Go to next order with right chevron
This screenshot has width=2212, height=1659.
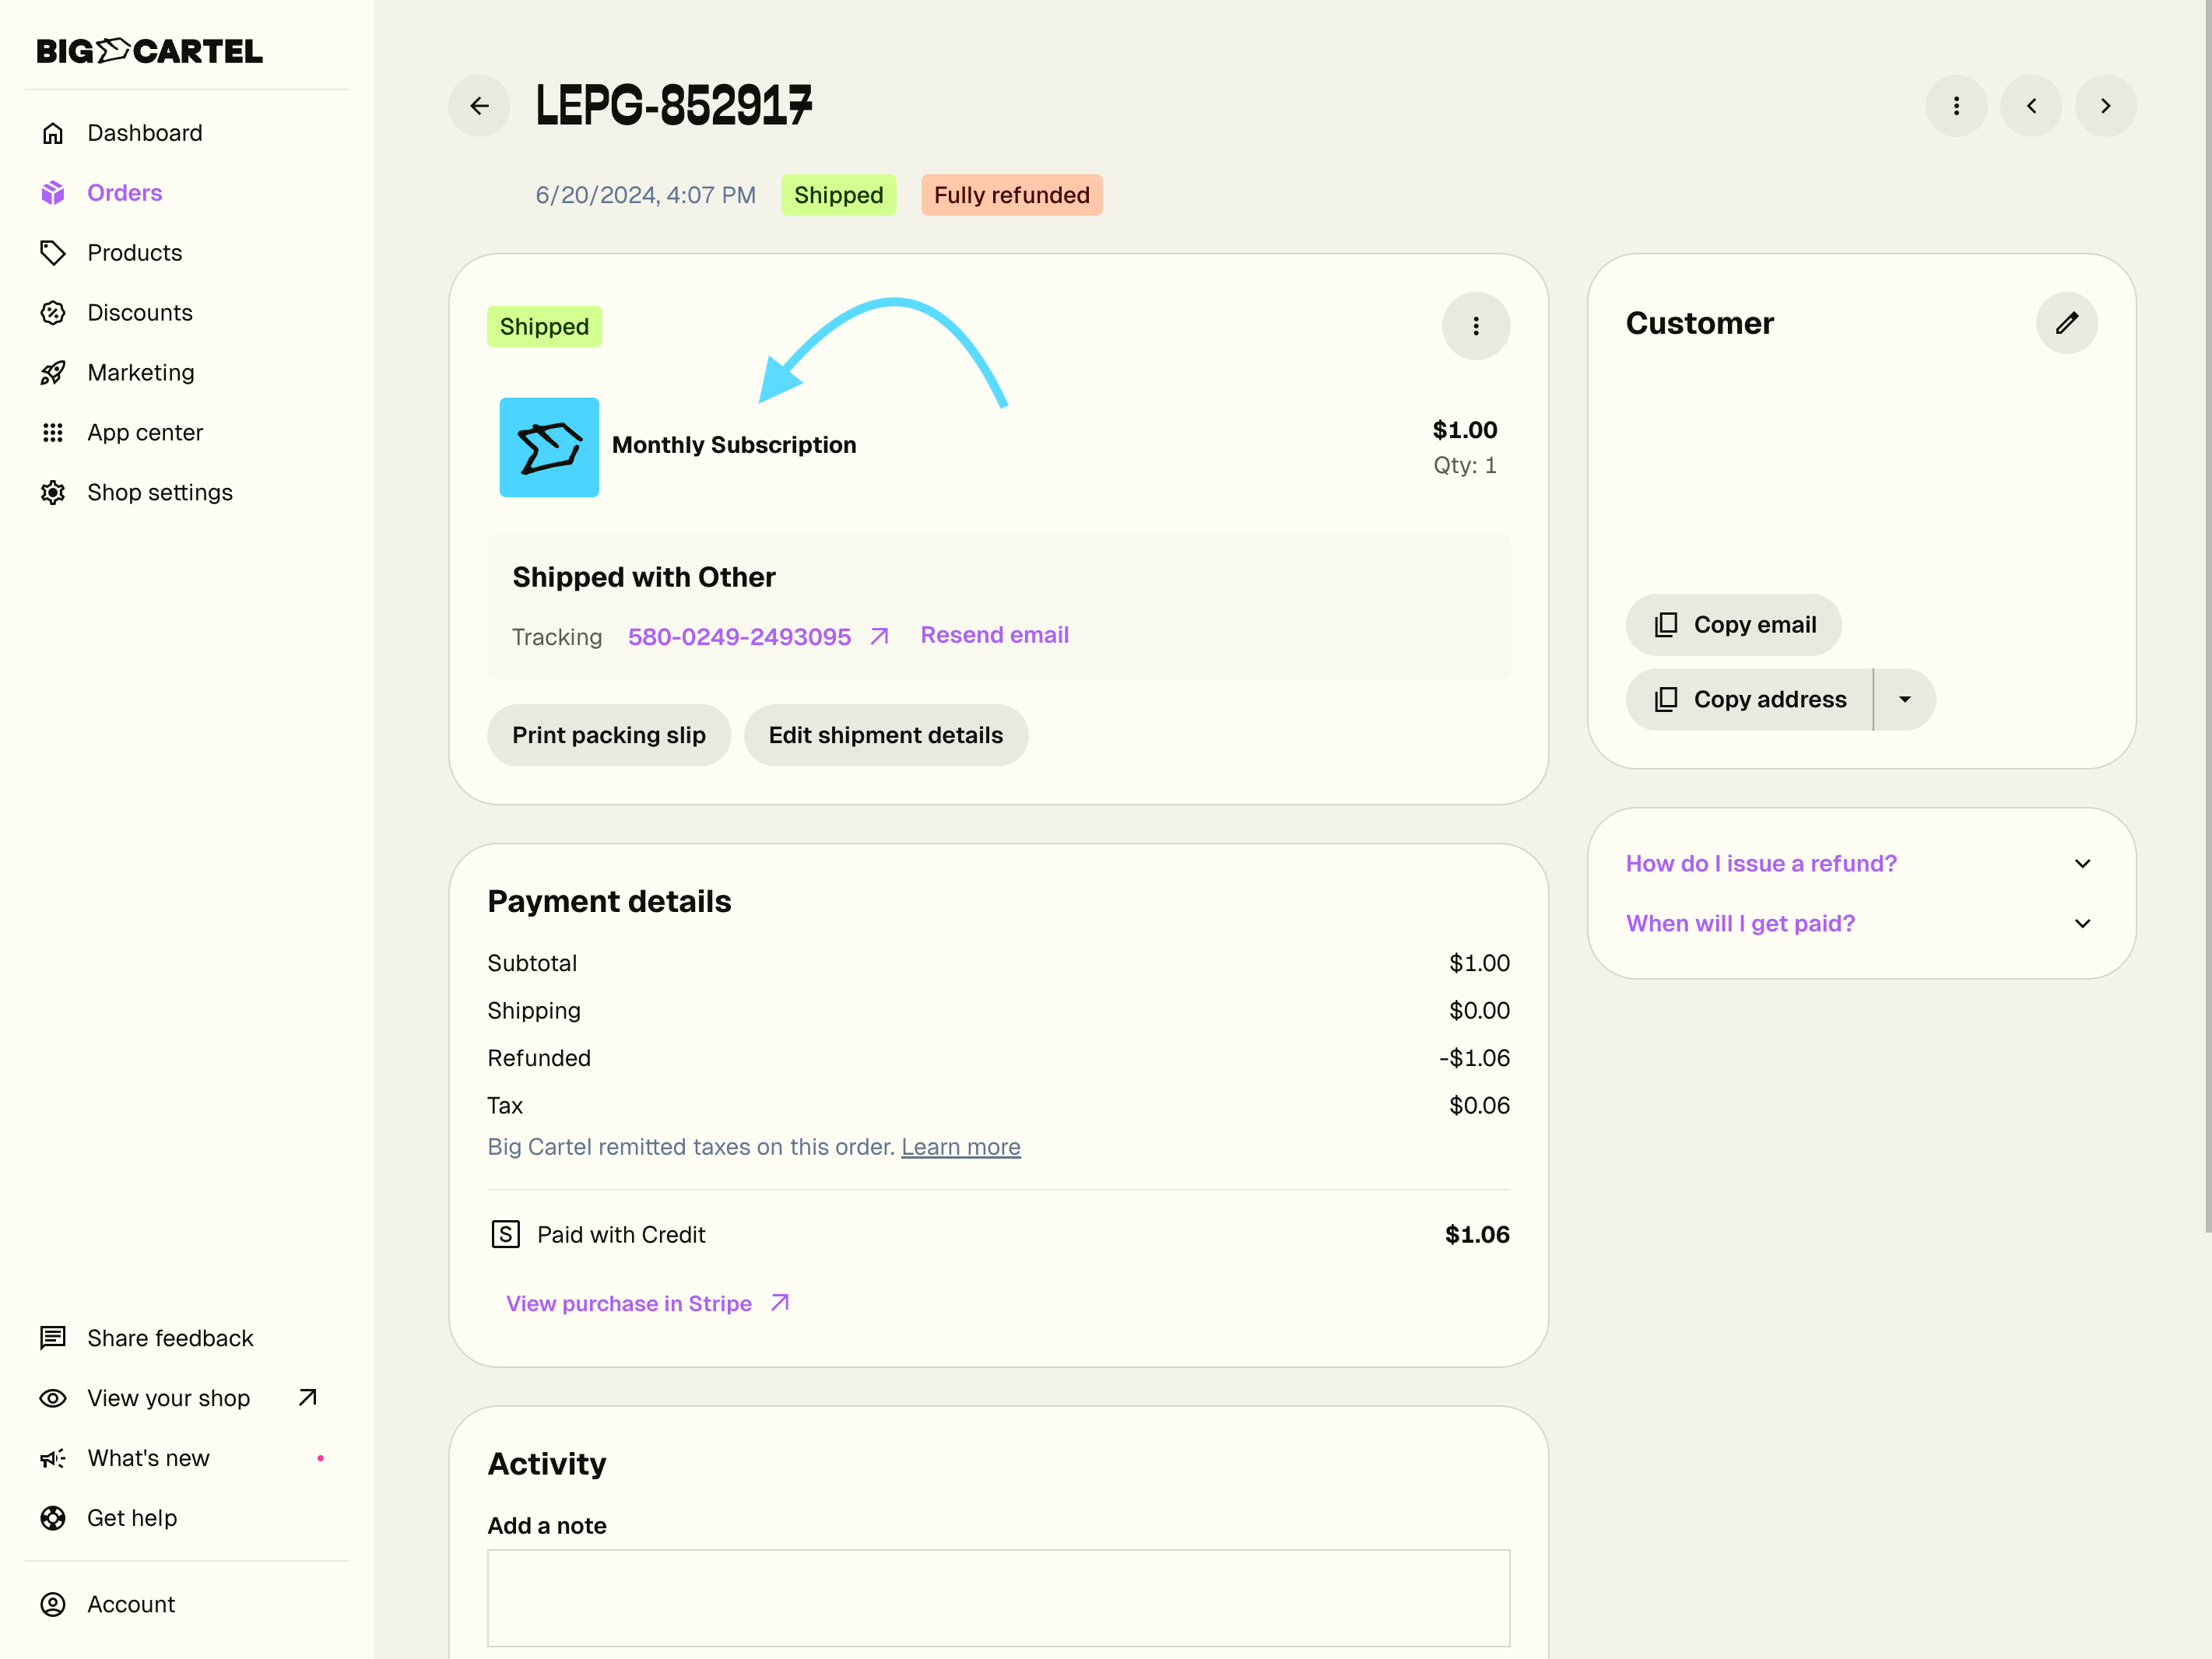(2105, 106)
